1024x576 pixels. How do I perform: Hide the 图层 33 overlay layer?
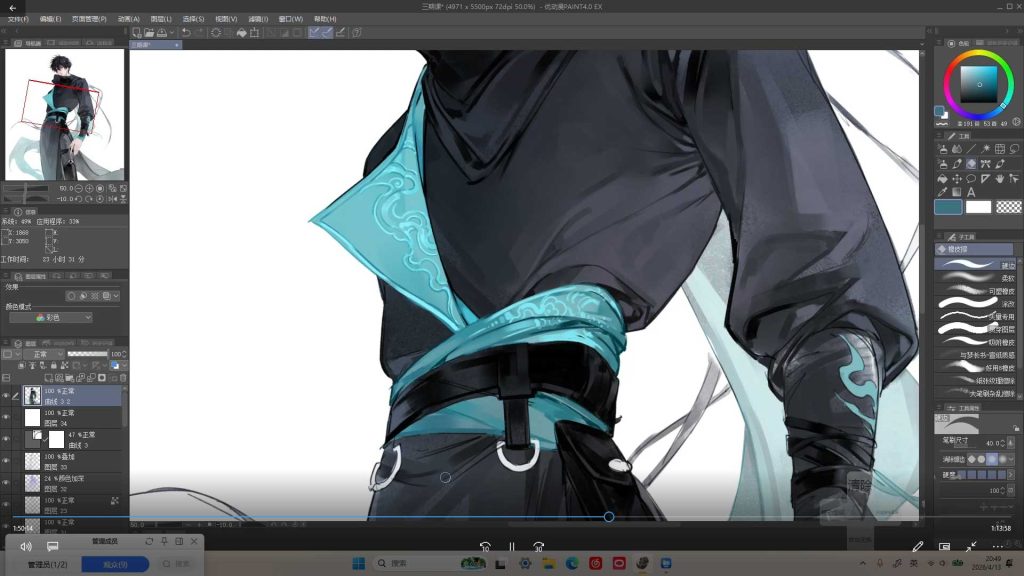point(6,461)
